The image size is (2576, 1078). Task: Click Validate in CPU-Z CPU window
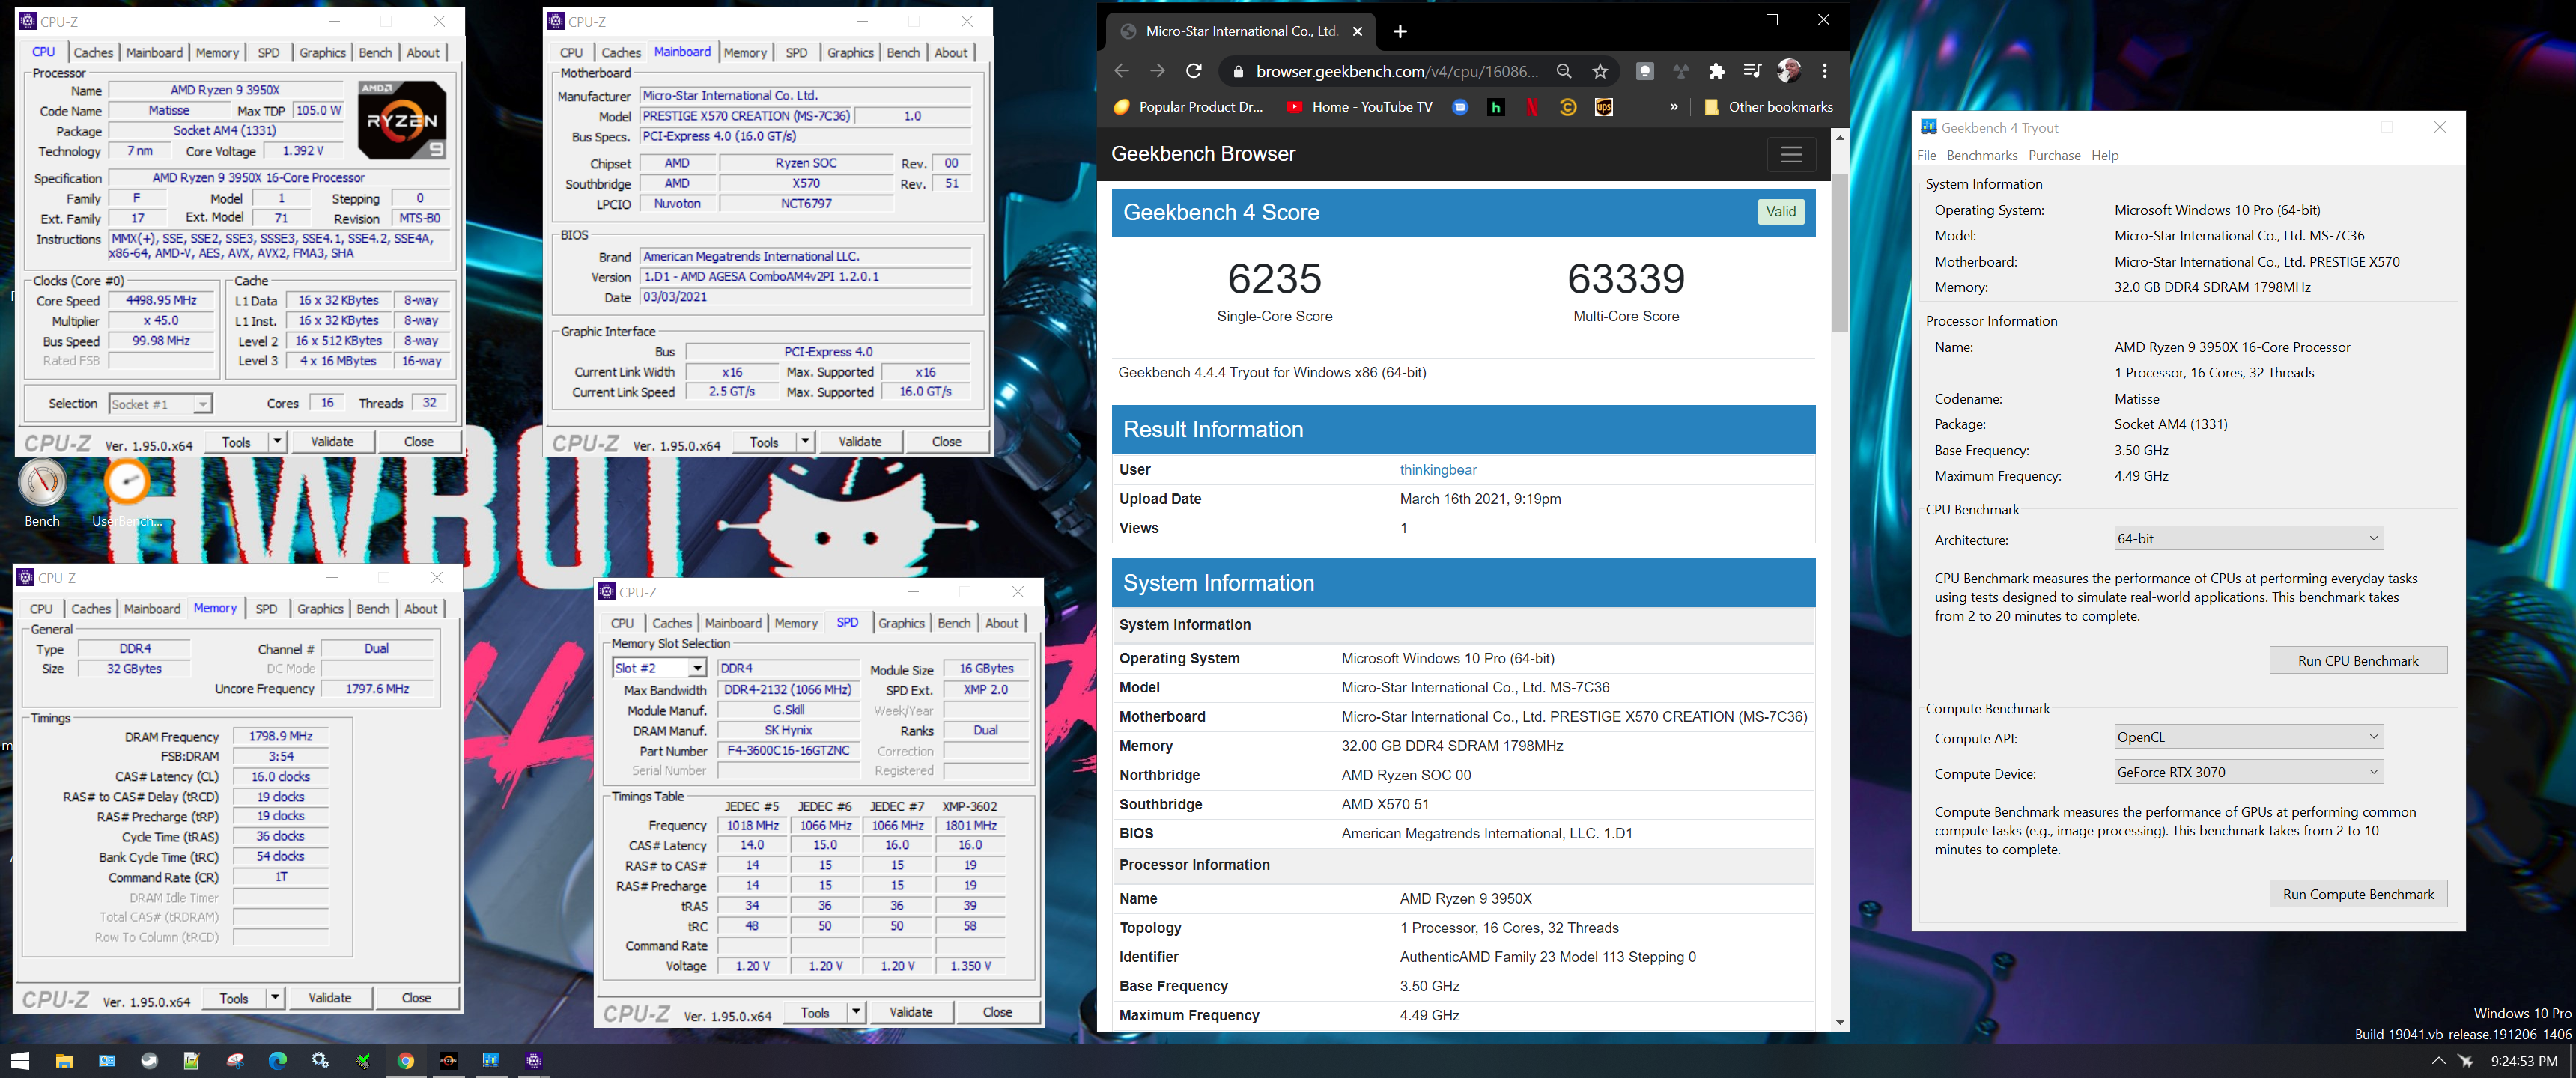(x=332, y=441)
